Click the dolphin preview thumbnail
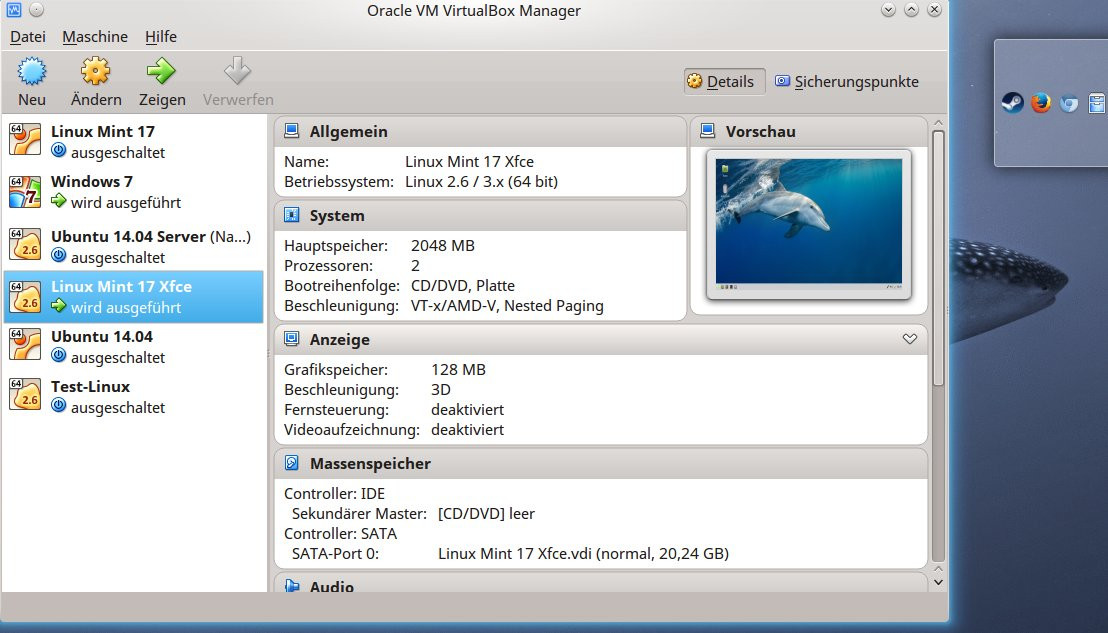Image resolution: width=1108 pixels, height=633 pixels. [x=808, y=223]
